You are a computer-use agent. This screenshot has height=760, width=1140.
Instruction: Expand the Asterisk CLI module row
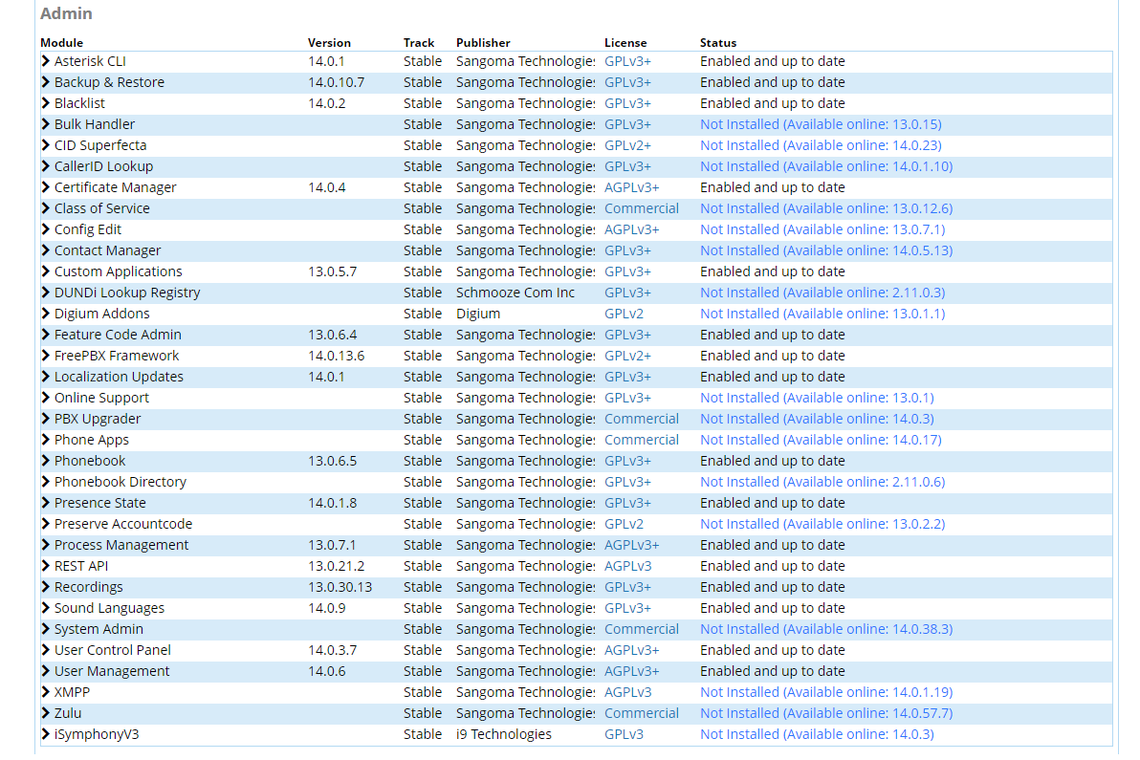coord(46,61)
